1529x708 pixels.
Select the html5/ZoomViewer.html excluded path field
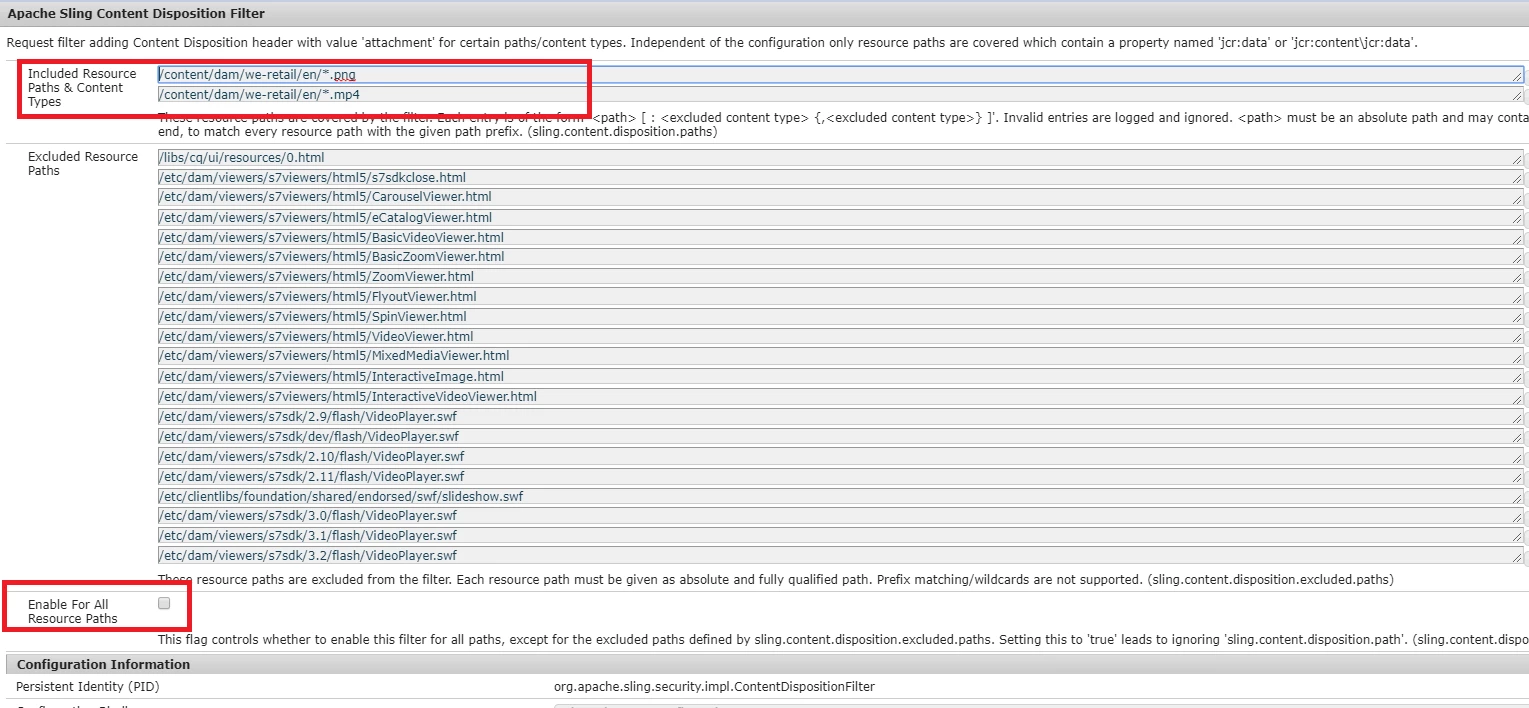[x=841, y=277]
